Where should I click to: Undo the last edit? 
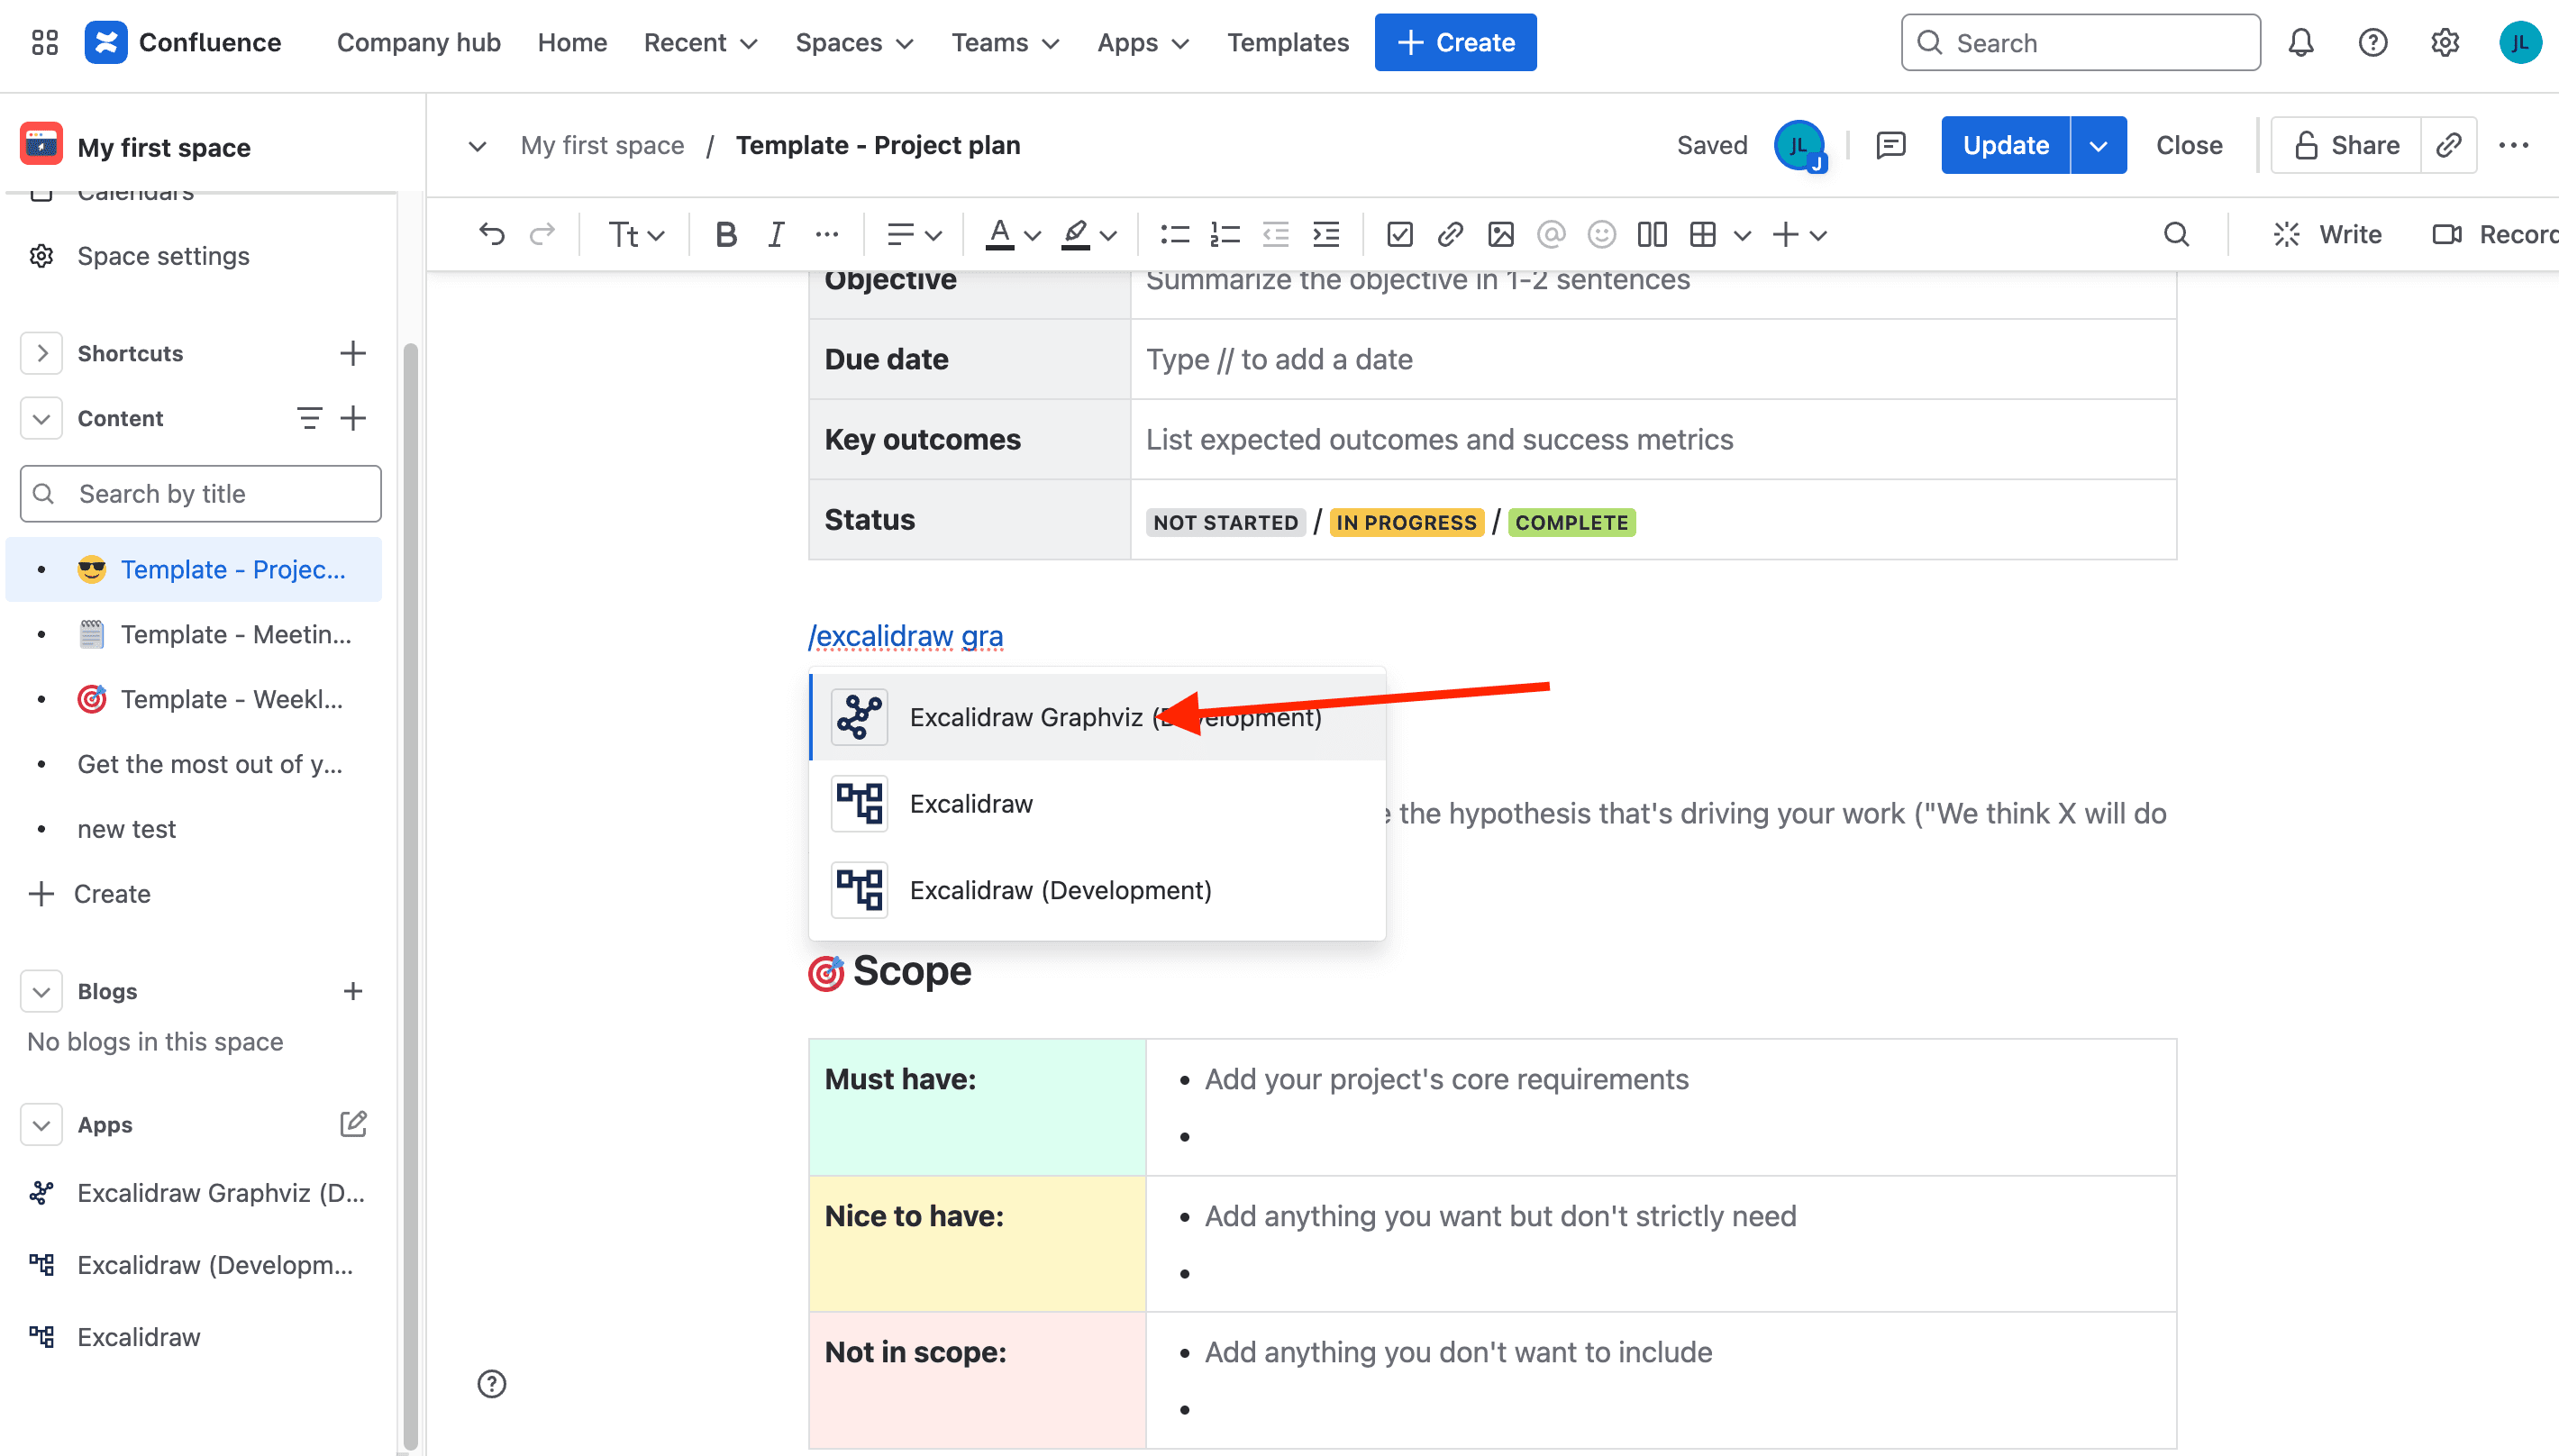tap(491, 234)
